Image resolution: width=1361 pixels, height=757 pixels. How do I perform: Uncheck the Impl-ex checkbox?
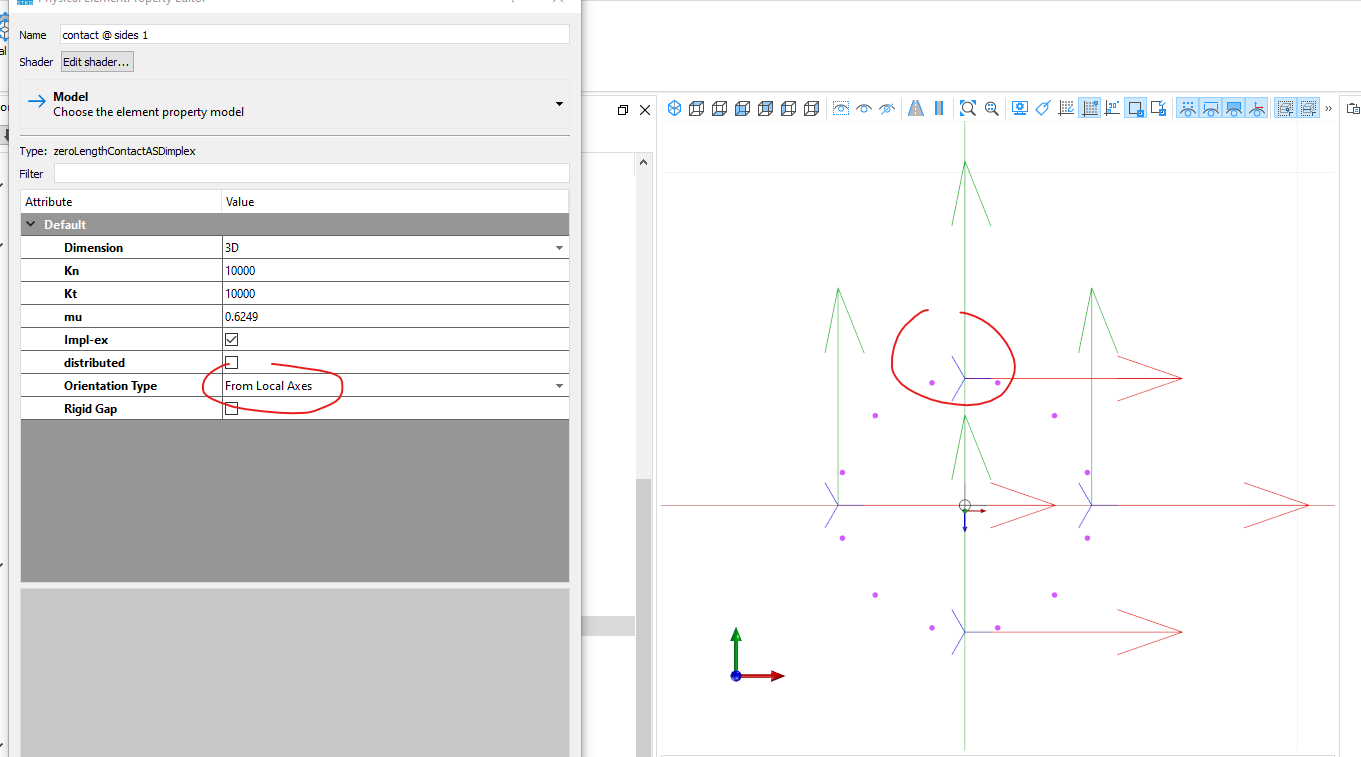point(231,340)
